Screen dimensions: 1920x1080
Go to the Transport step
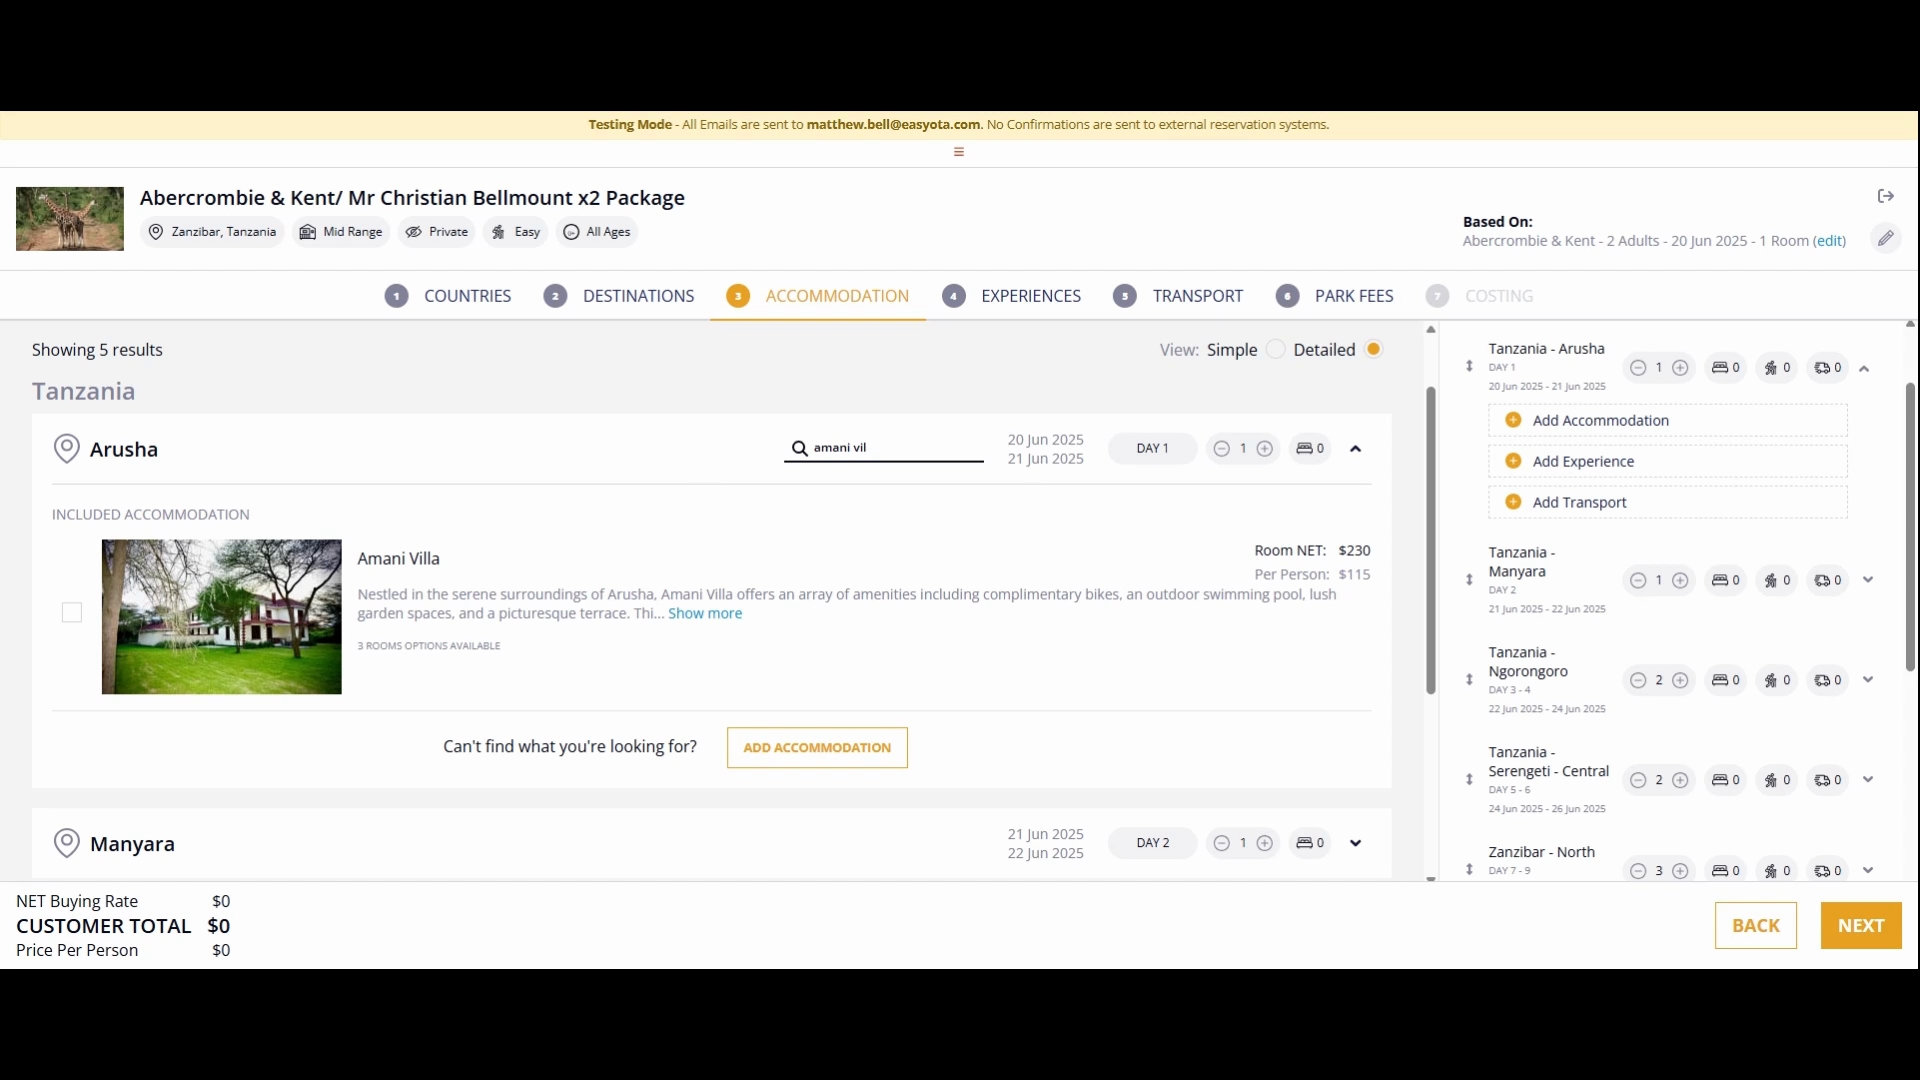tap(1178, 296)
